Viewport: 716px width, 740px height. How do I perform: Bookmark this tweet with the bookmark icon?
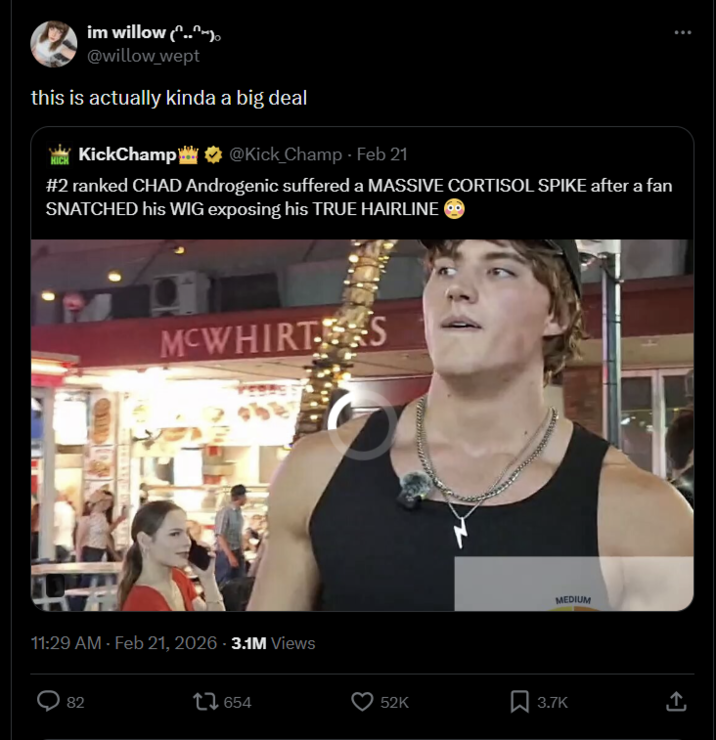pyautogui.click(x=519, y=702)
